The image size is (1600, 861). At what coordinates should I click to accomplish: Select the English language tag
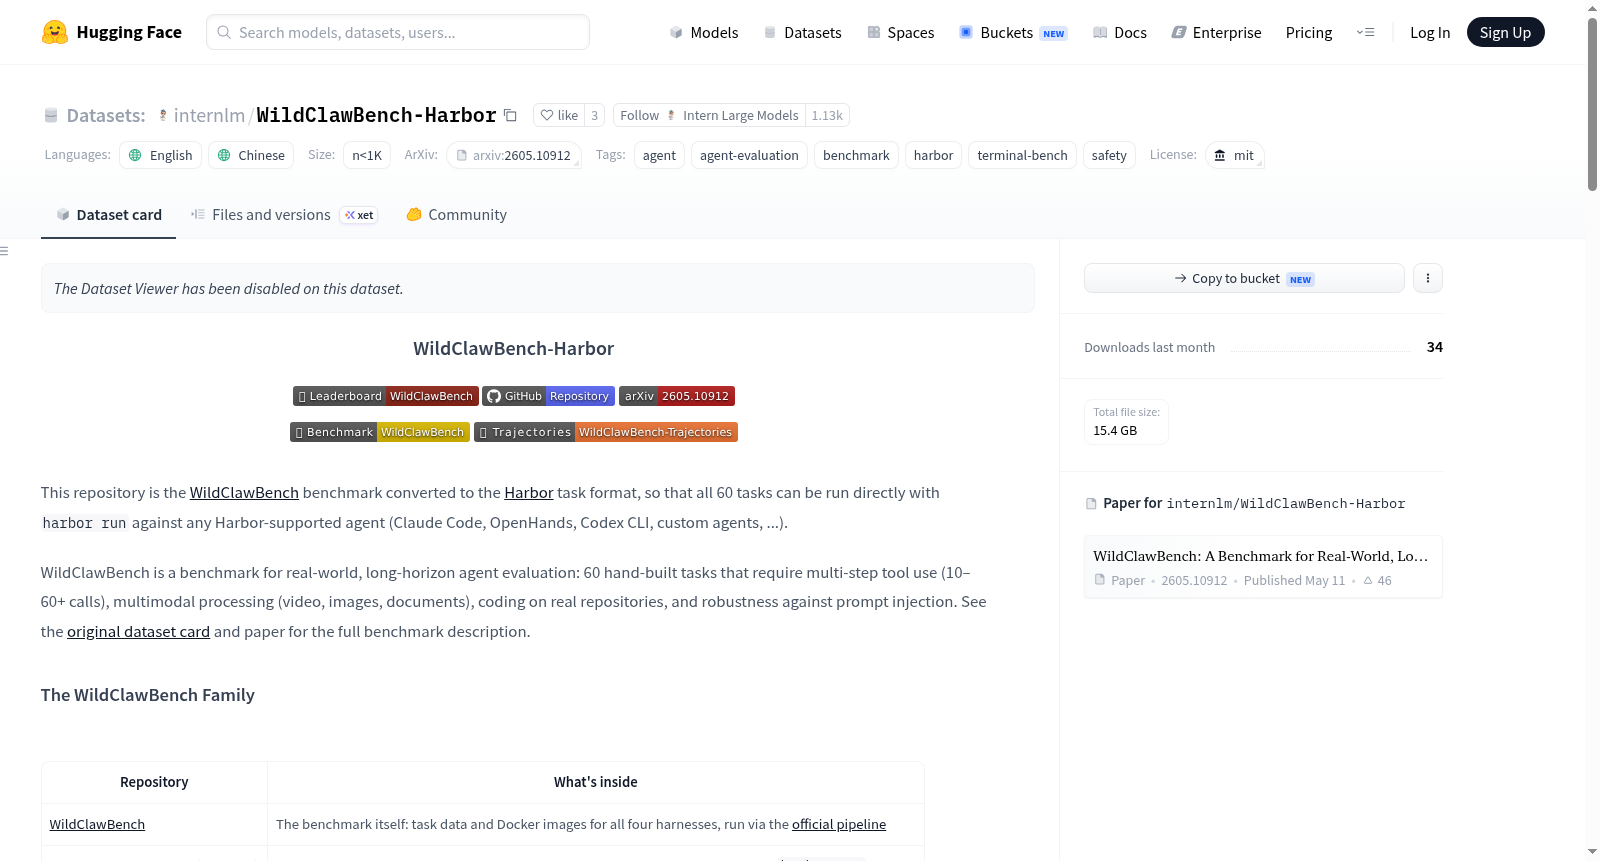161,155
